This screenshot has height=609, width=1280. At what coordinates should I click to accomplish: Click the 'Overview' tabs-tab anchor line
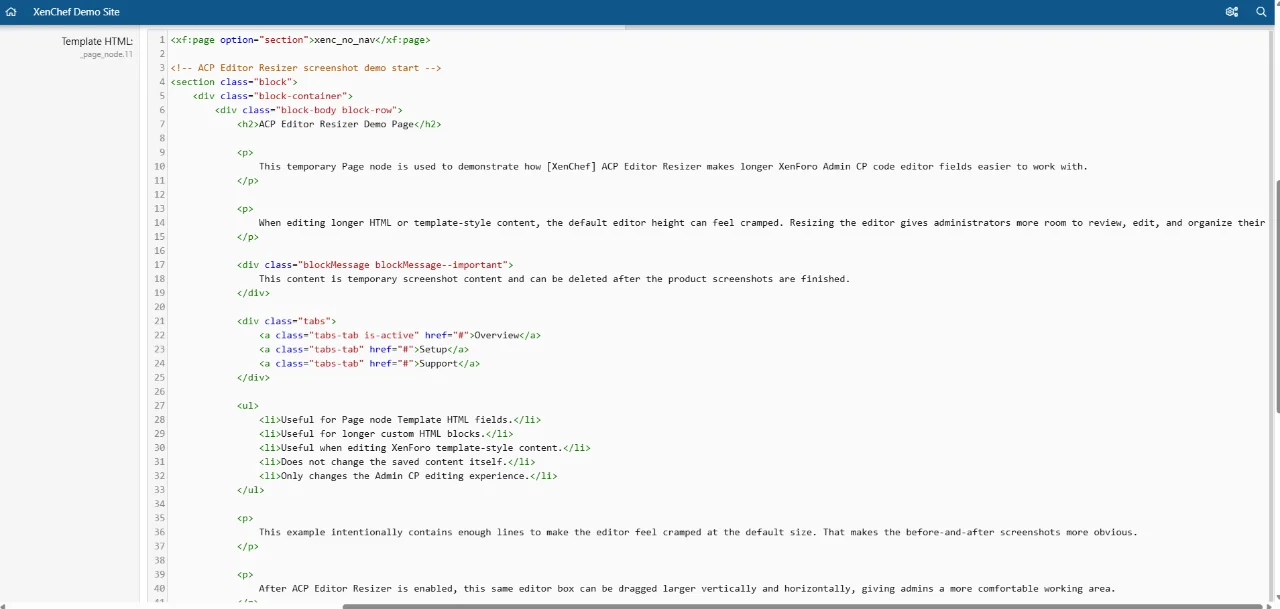coord(400,335)
